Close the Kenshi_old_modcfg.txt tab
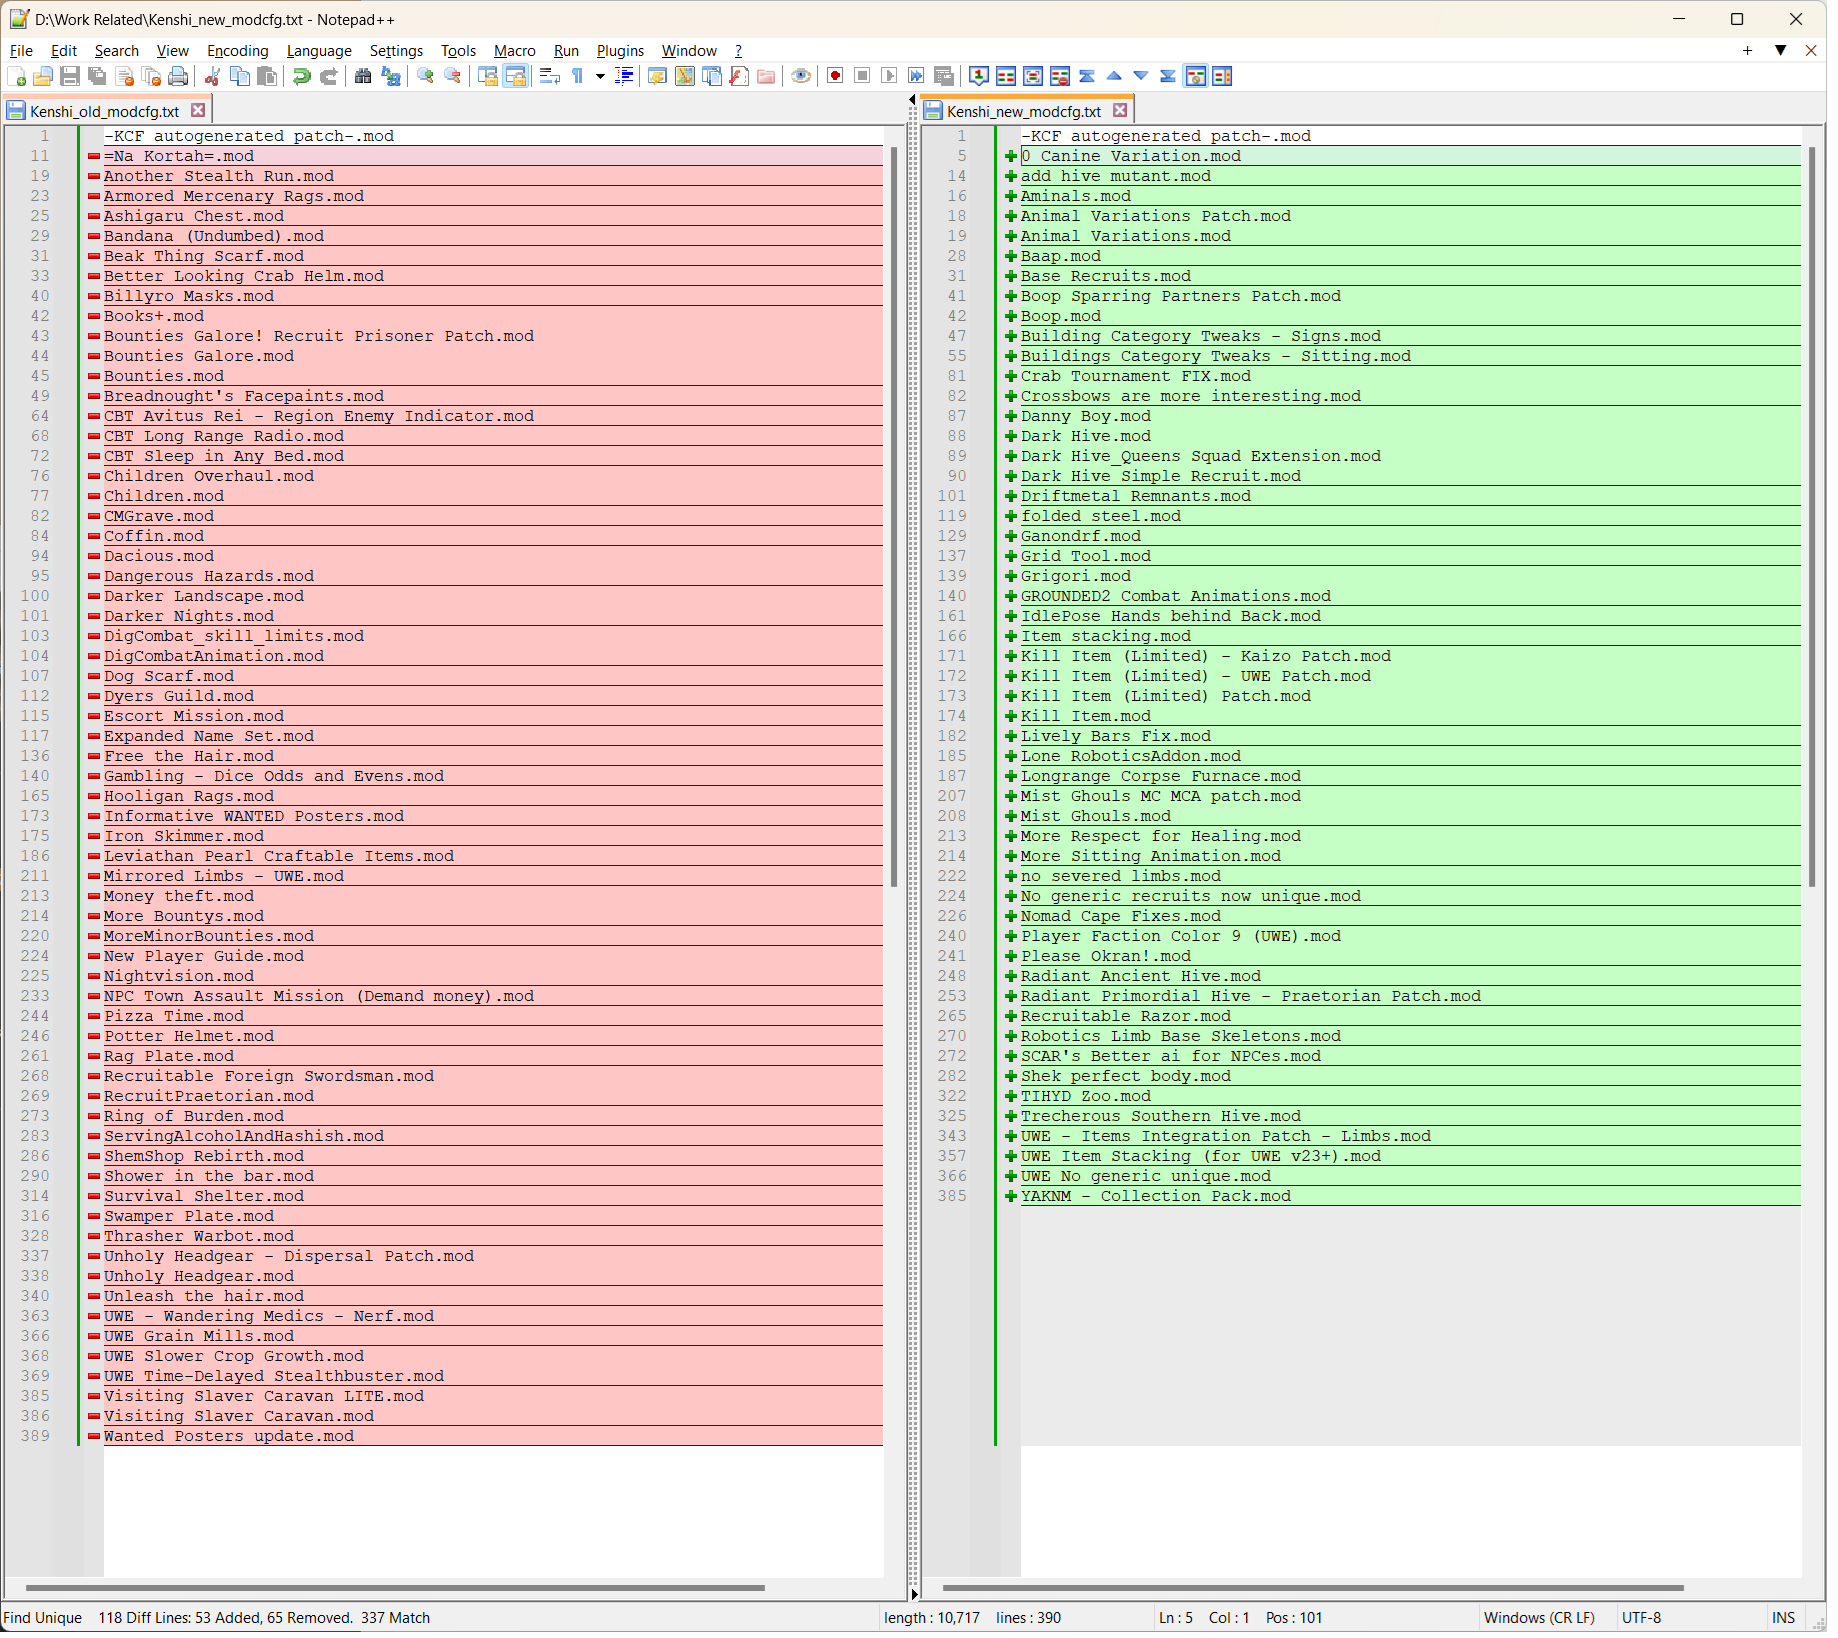The height and width of the screenshot is (1638, 1838). coord(198,111)
